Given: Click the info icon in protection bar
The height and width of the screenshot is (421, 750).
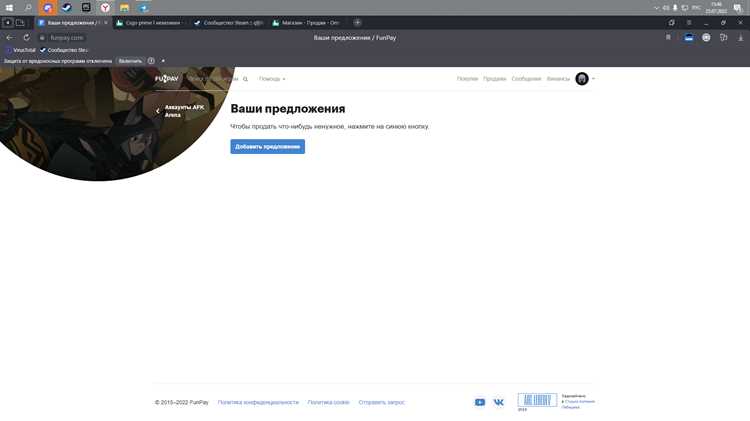Looking at the screenshot, I should point(151,61).
